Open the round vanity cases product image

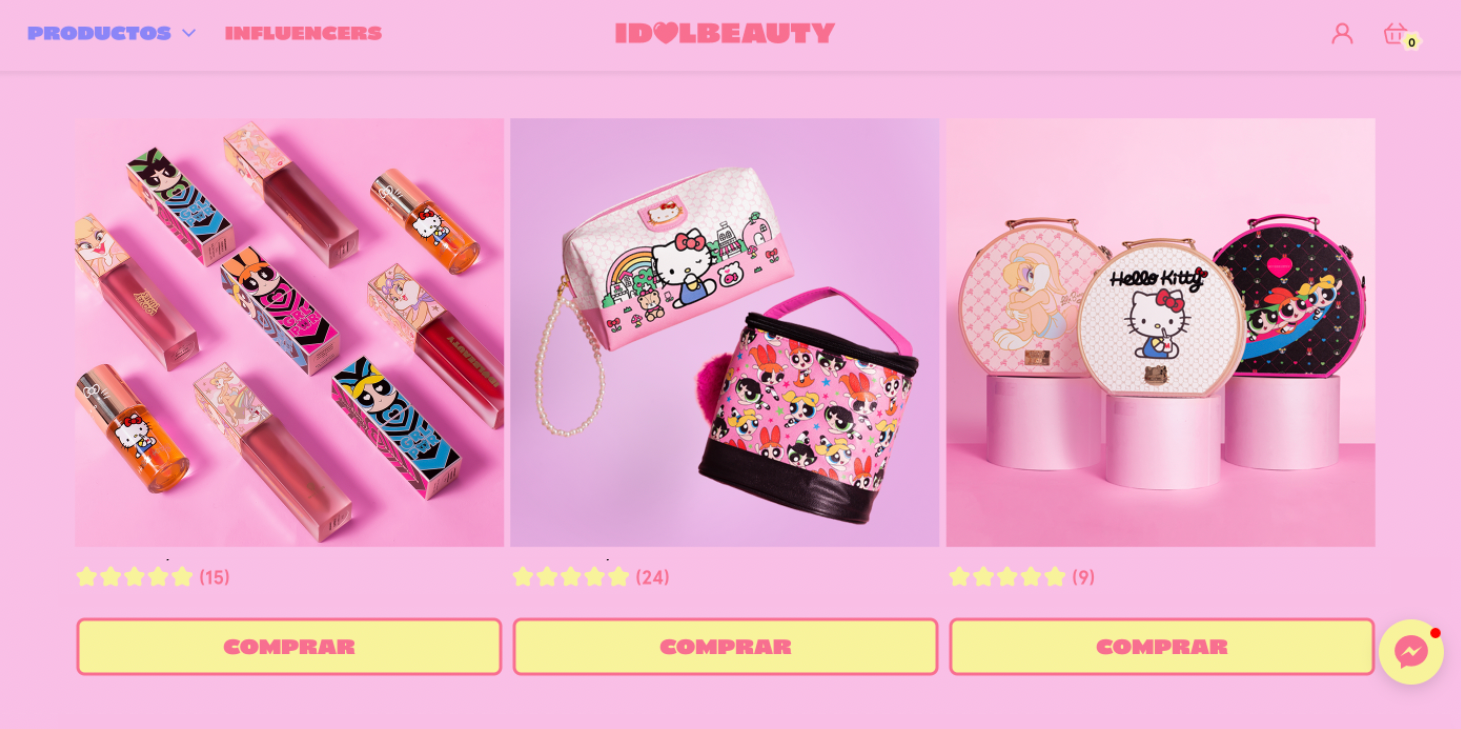pyautogui.click(x=1161, y=332)
